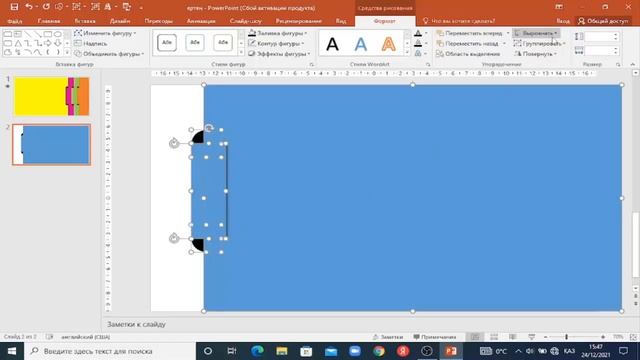Toggle the Примечания comments button
The width and height of the screenshot is (640, 360).
[435, 337]
